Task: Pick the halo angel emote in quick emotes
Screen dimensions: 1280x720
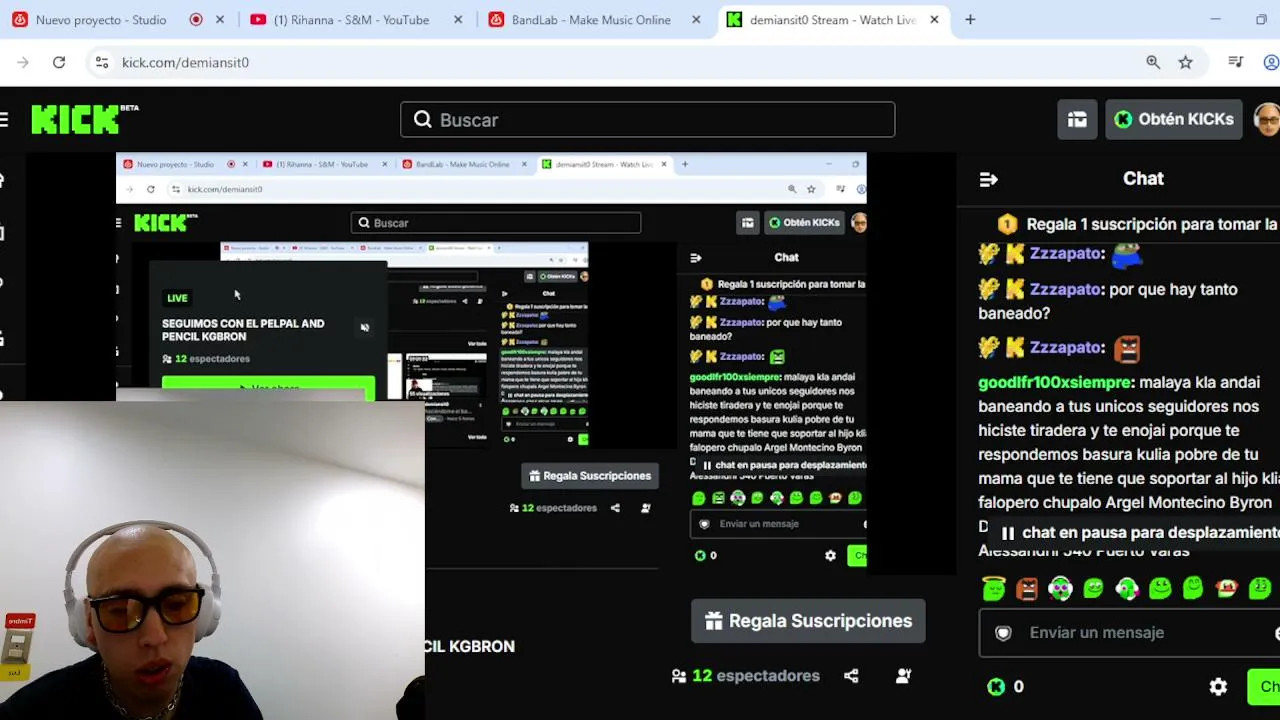Action: 993,588
